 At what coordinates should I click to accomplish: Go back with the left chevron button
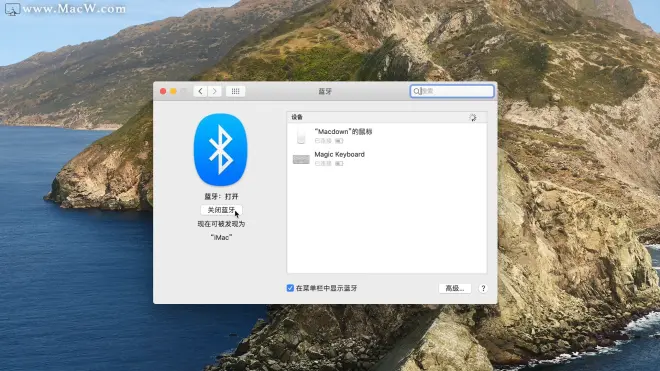[200, 91]
